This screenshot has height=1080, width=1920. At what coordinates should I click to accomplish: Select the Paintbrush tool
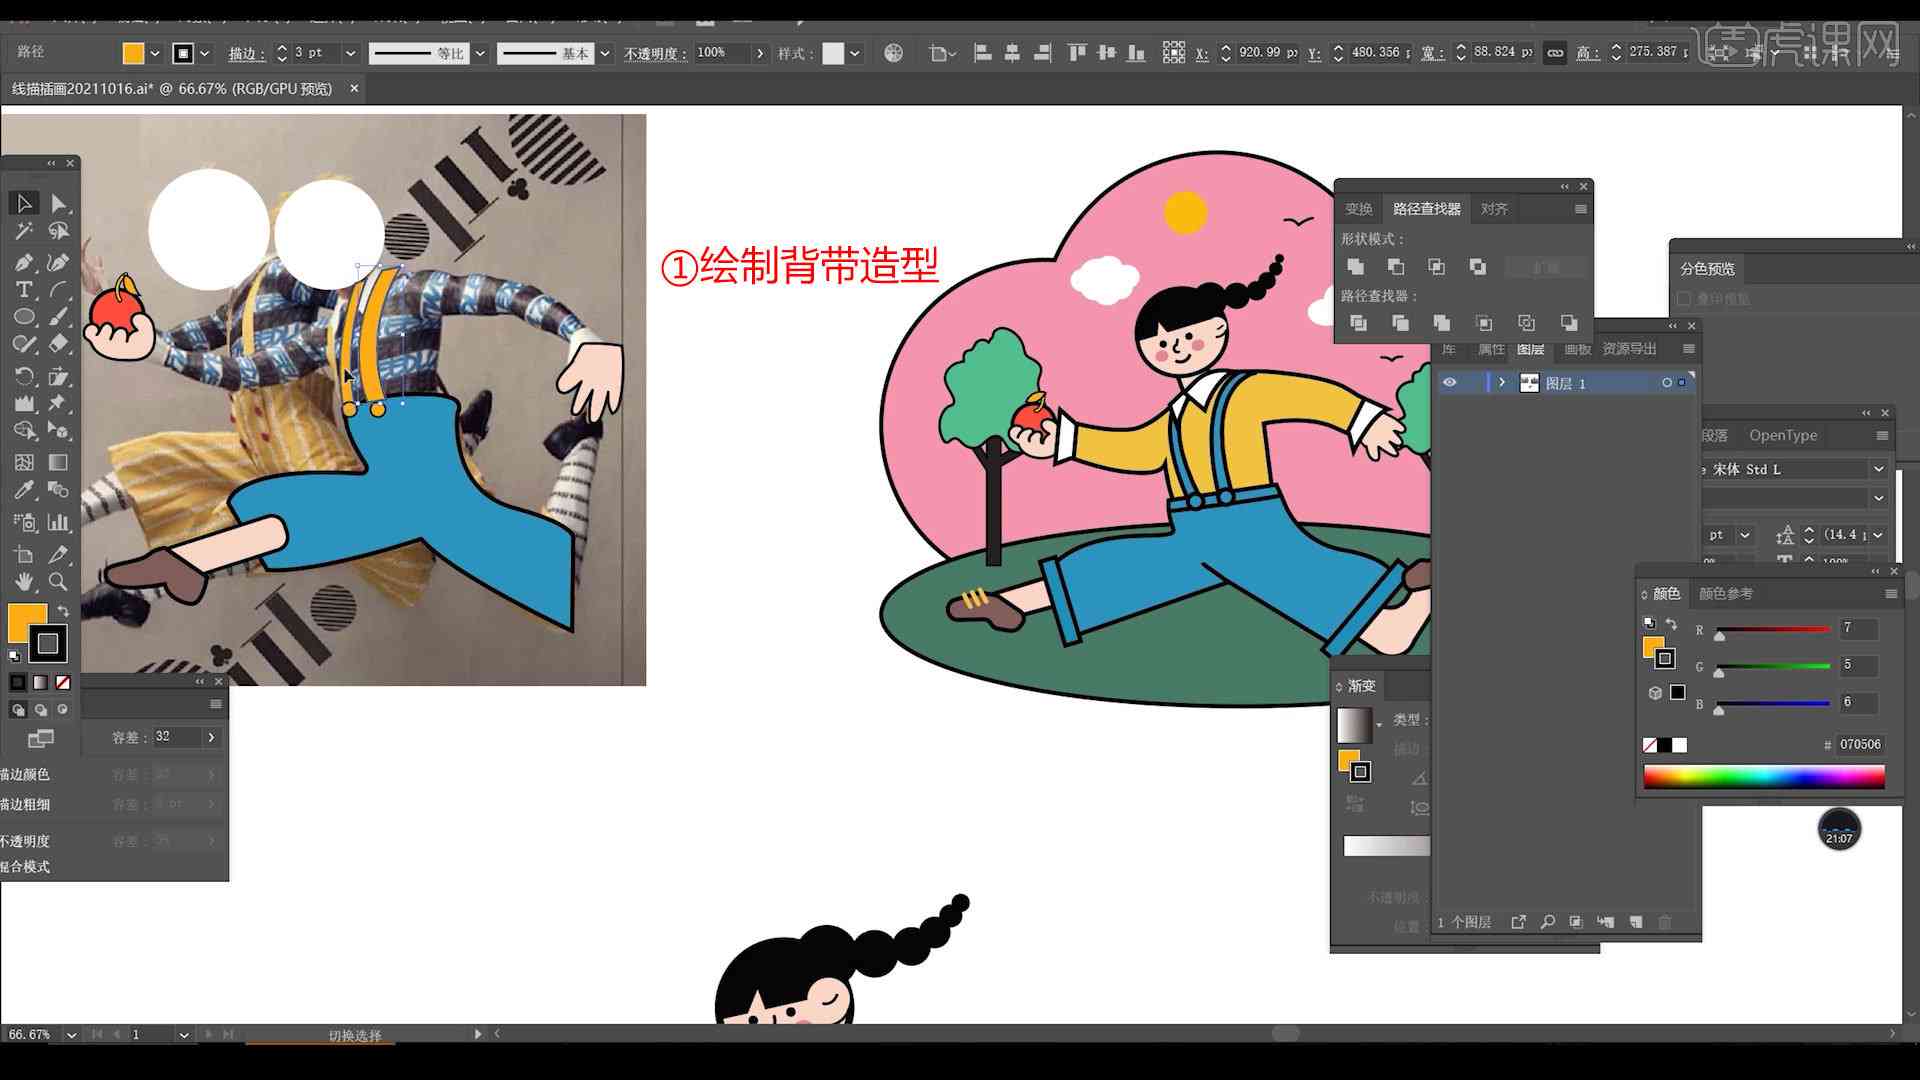pos(59,317)
